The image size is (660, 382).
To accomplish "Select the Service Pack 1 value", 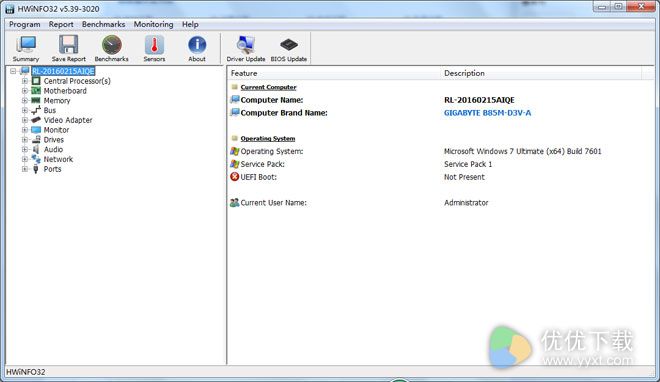I will (468, 164).
